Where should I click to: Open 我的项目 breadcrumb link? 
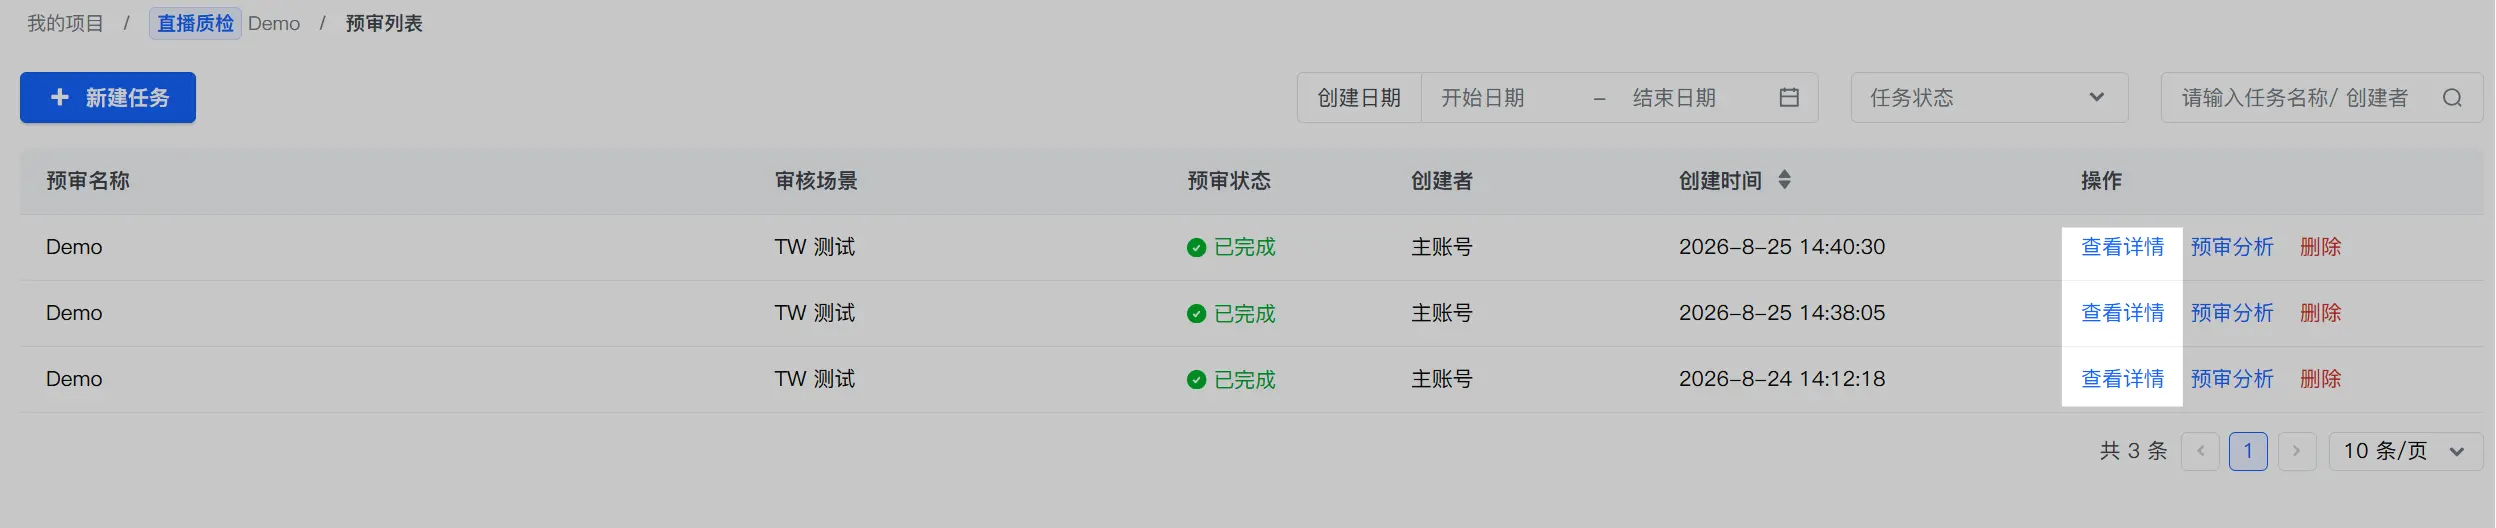click(x=65, y=23)
